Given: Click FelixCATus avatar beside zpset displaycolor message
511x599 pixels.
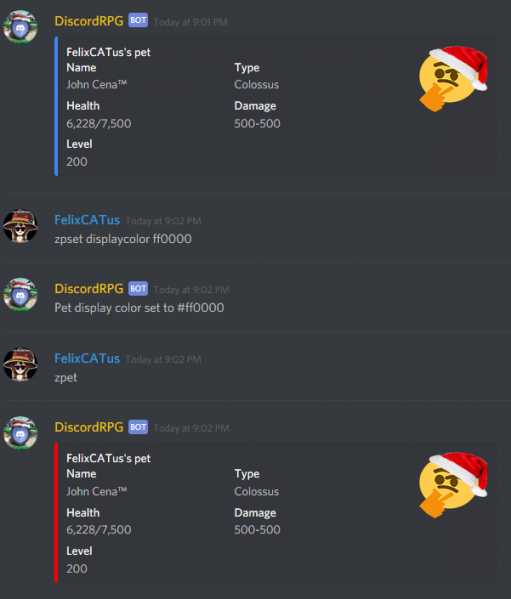Looking at the screenshot, I should click(21, 226).
